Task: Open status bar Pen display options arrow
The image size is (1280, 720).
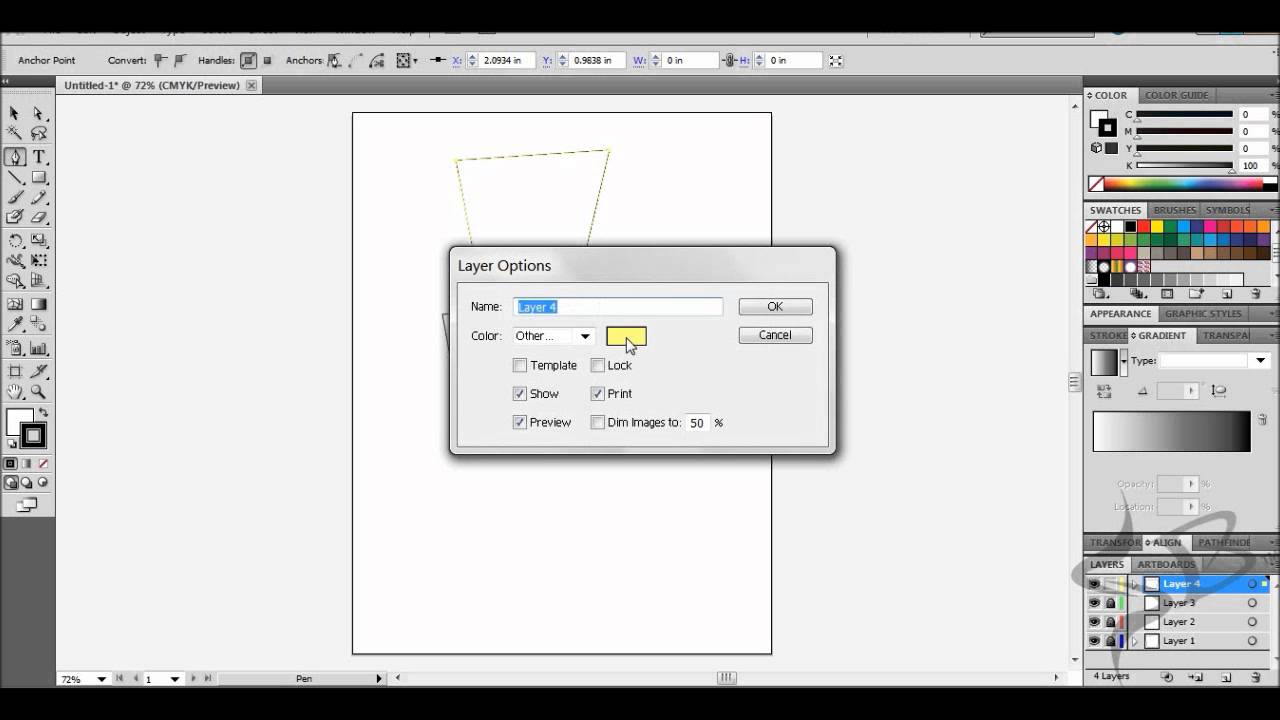Action: point(379,679)
